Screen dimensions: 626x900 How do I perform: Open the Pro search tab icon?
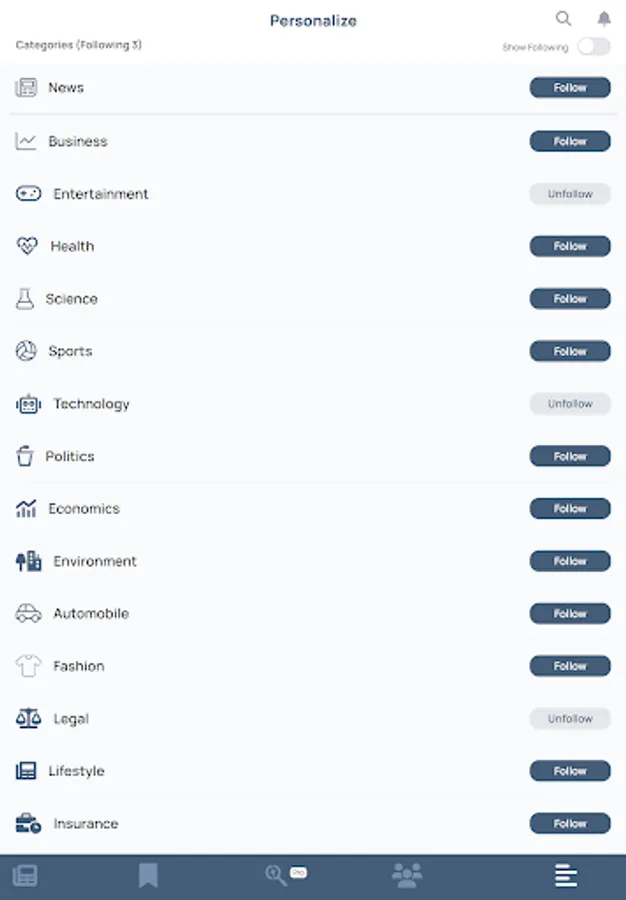click(x=284, y=875)
